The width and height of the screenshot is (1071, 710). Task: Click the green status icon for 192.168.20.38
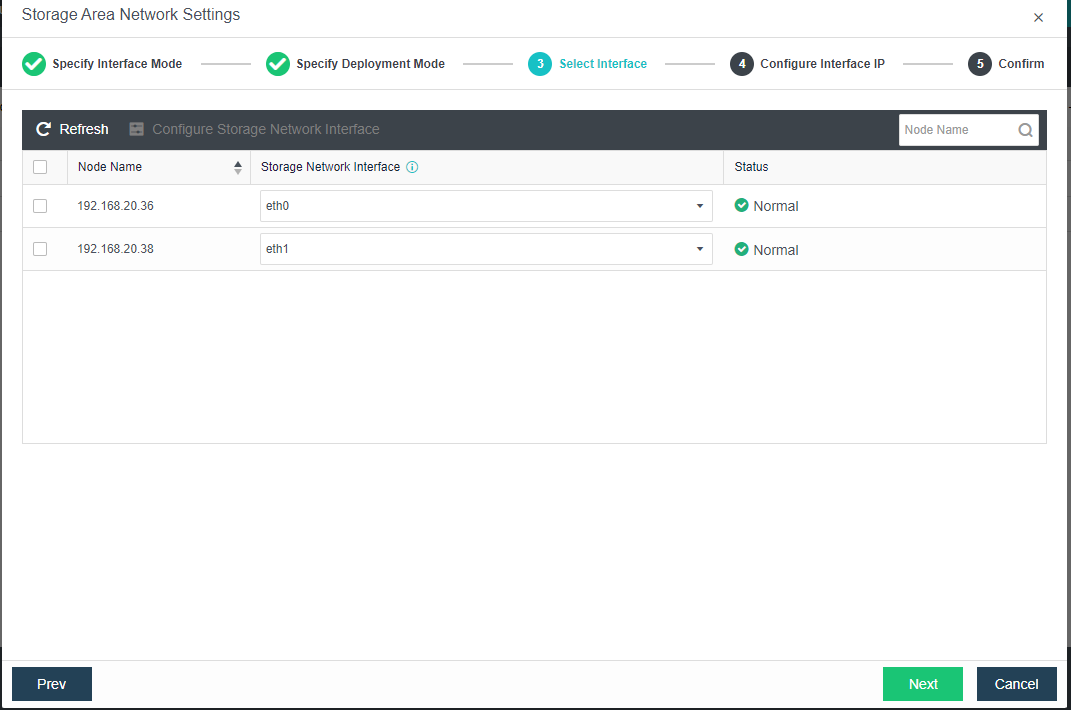click(x=741, y=249)
